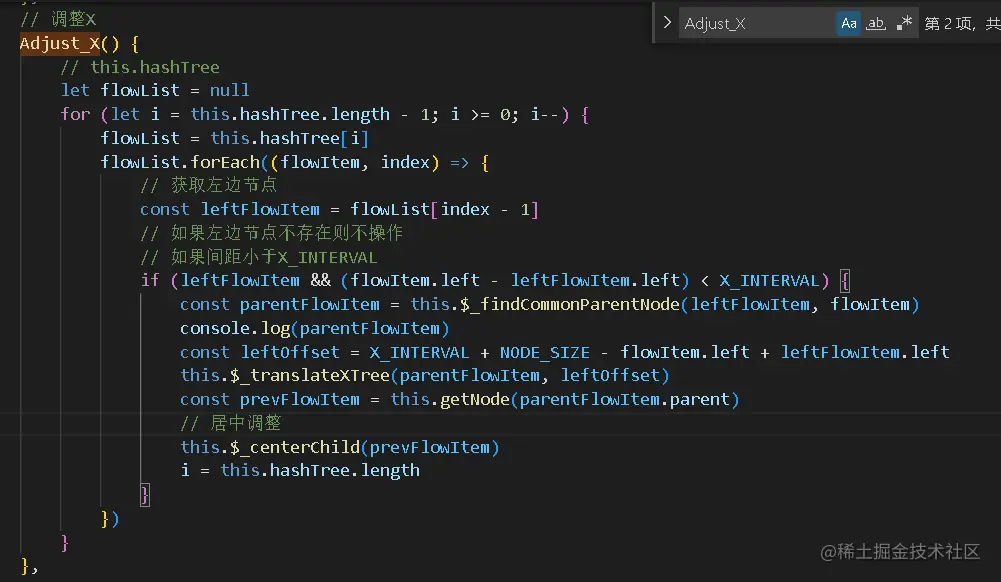This screenshot has height=582, width=1001.
Task: Click the comment '// 调整X'
Action: point(57,19)
